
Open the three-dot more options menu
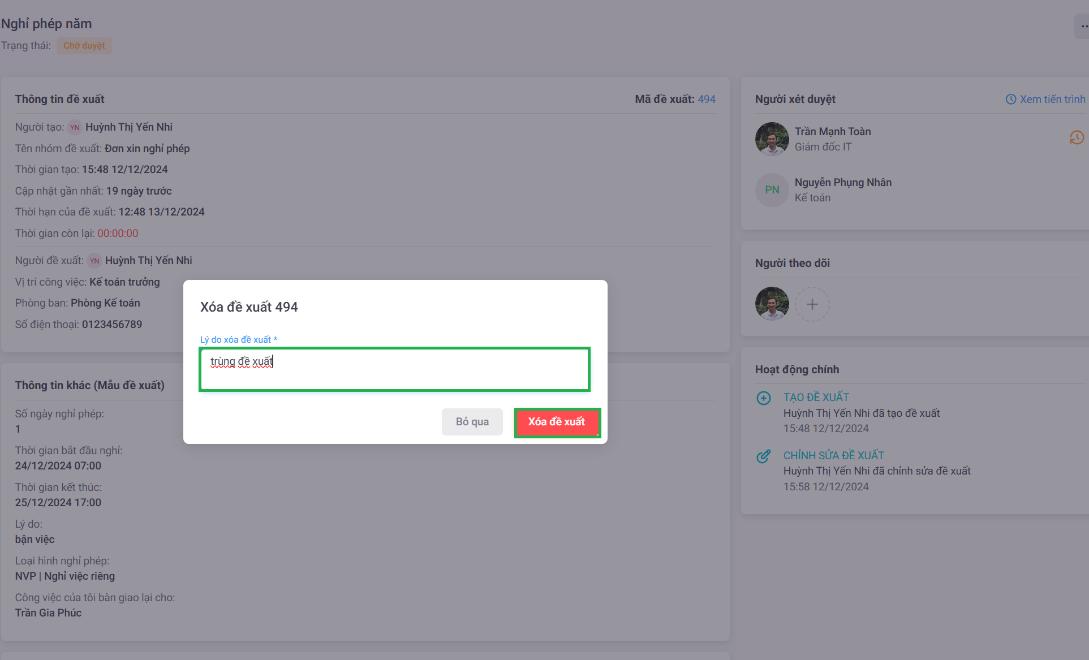click(x=1083, y=27)
